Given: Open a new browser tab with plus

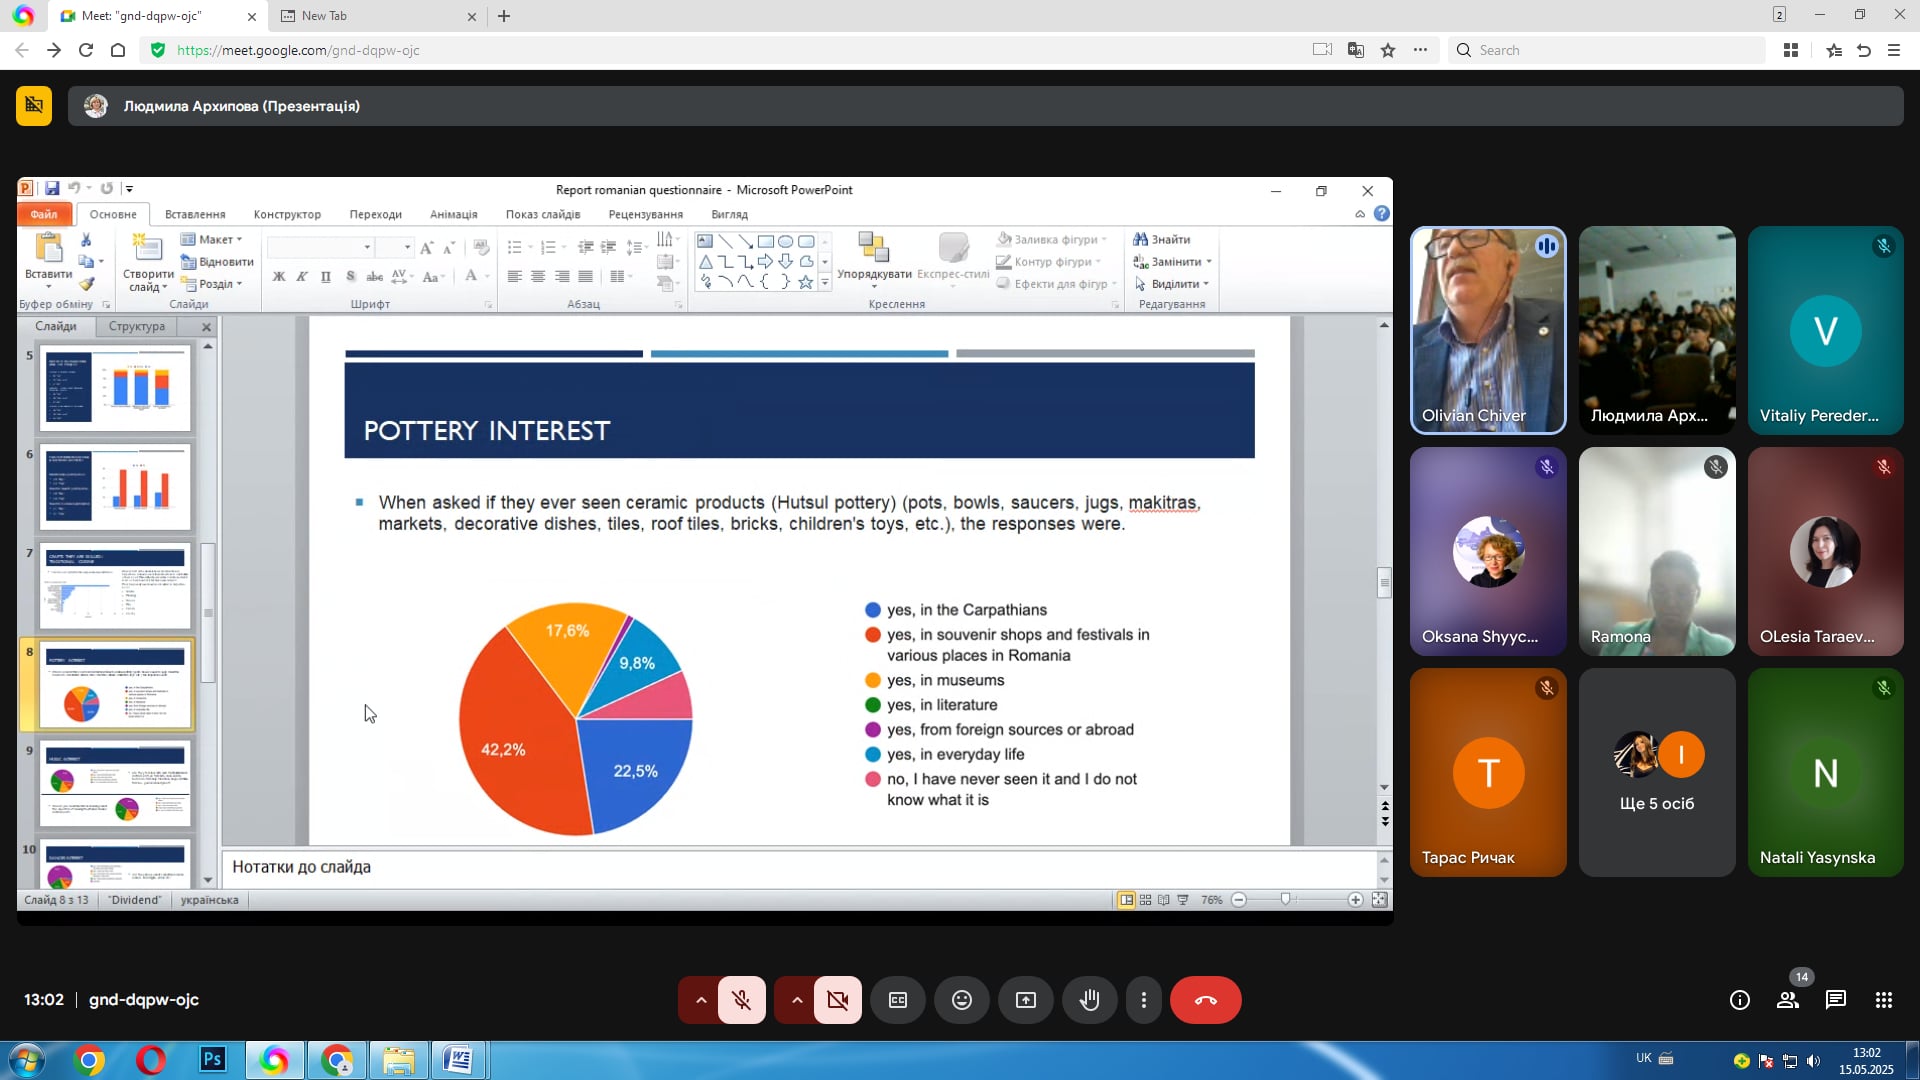Looking at the screenshot, I should (x=504, y=16).
